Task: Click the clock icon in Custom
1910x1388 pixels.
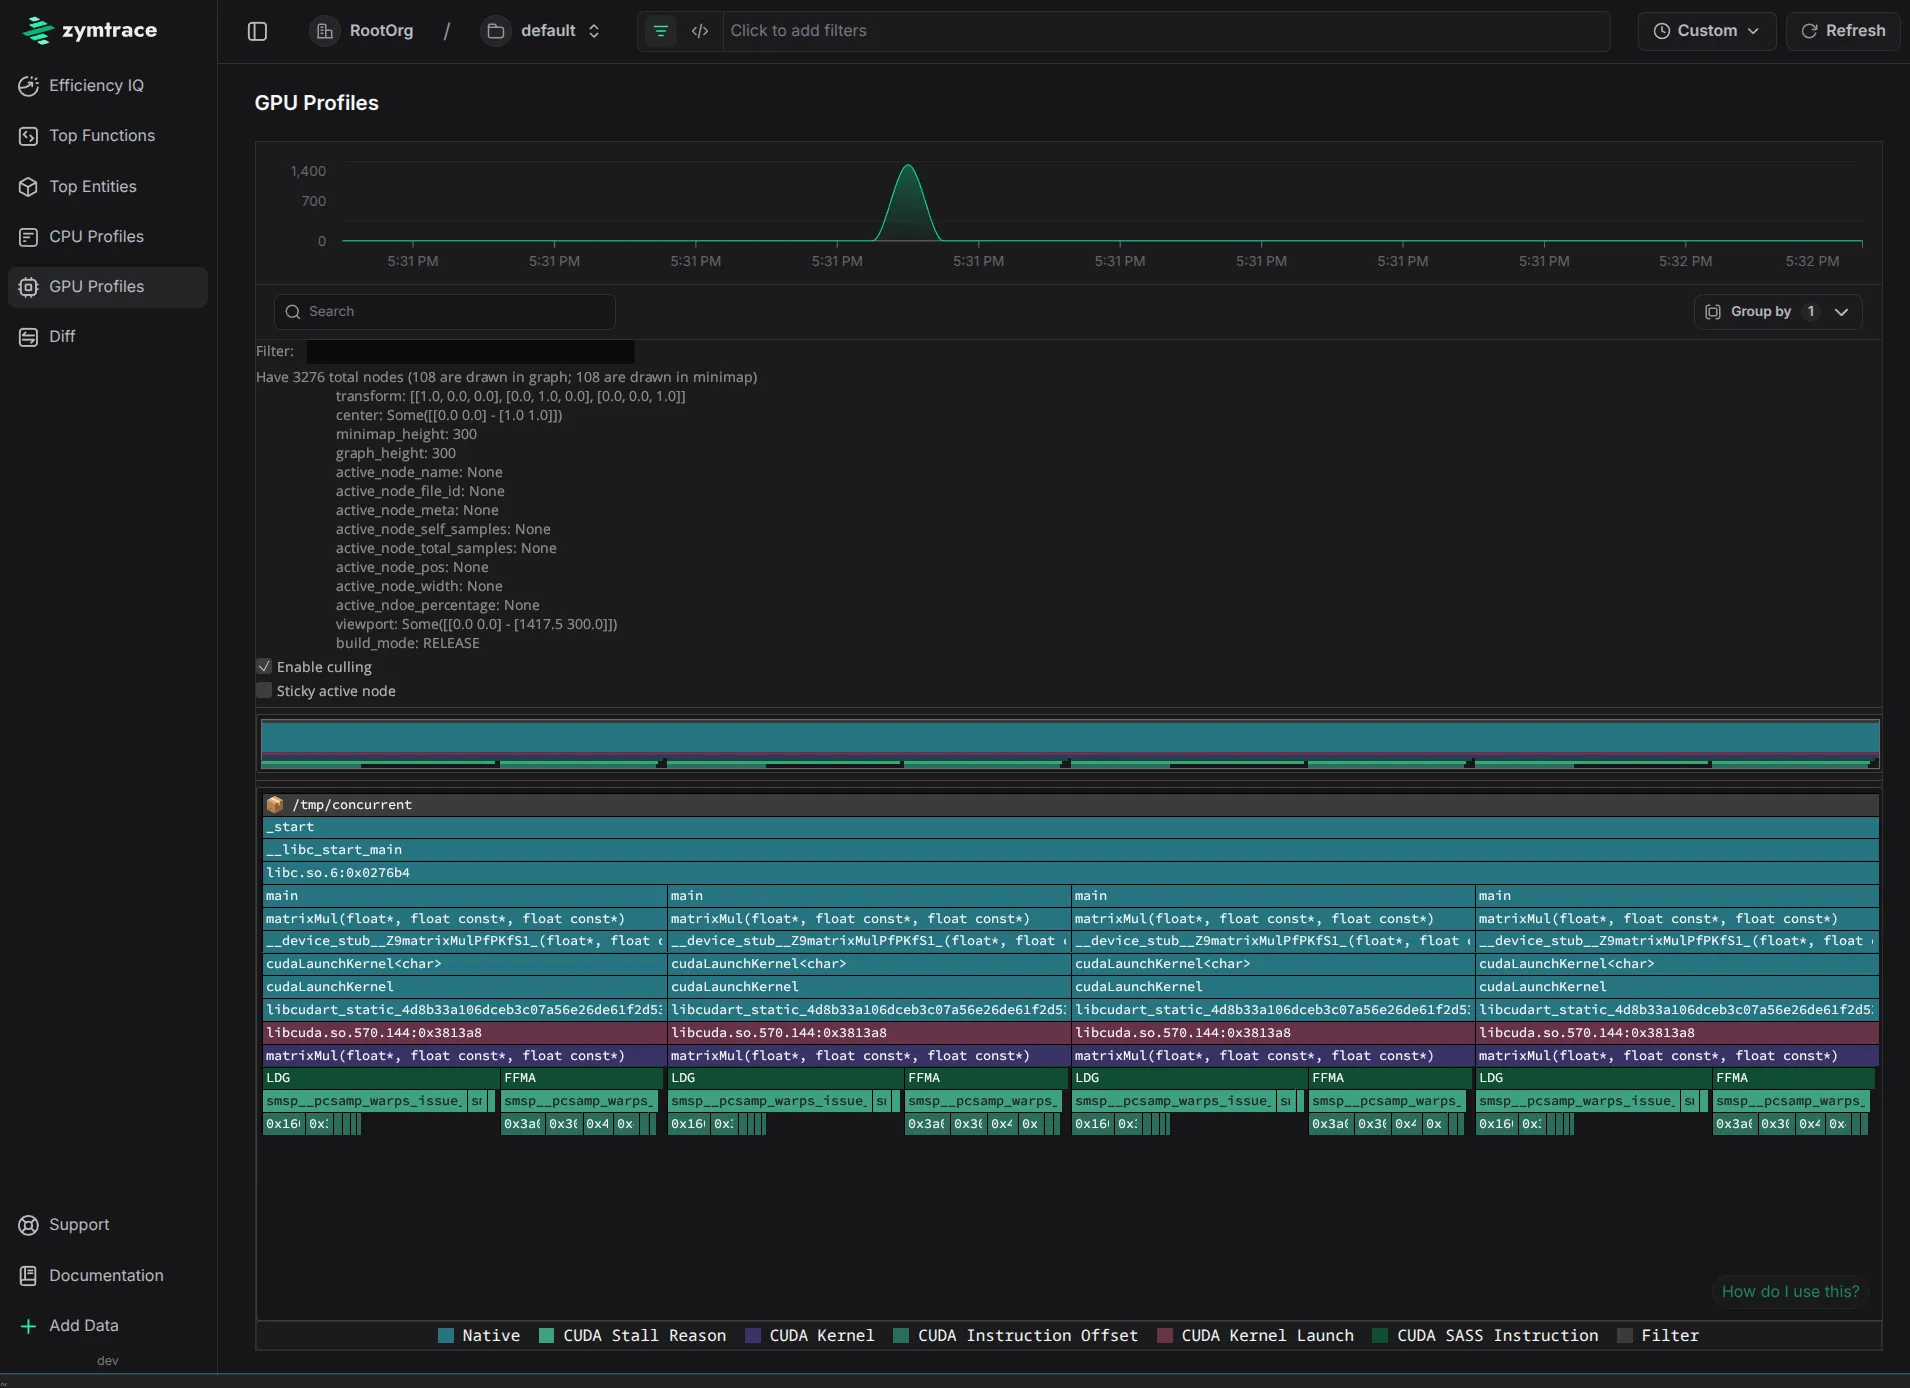Action: (1661, 31)
